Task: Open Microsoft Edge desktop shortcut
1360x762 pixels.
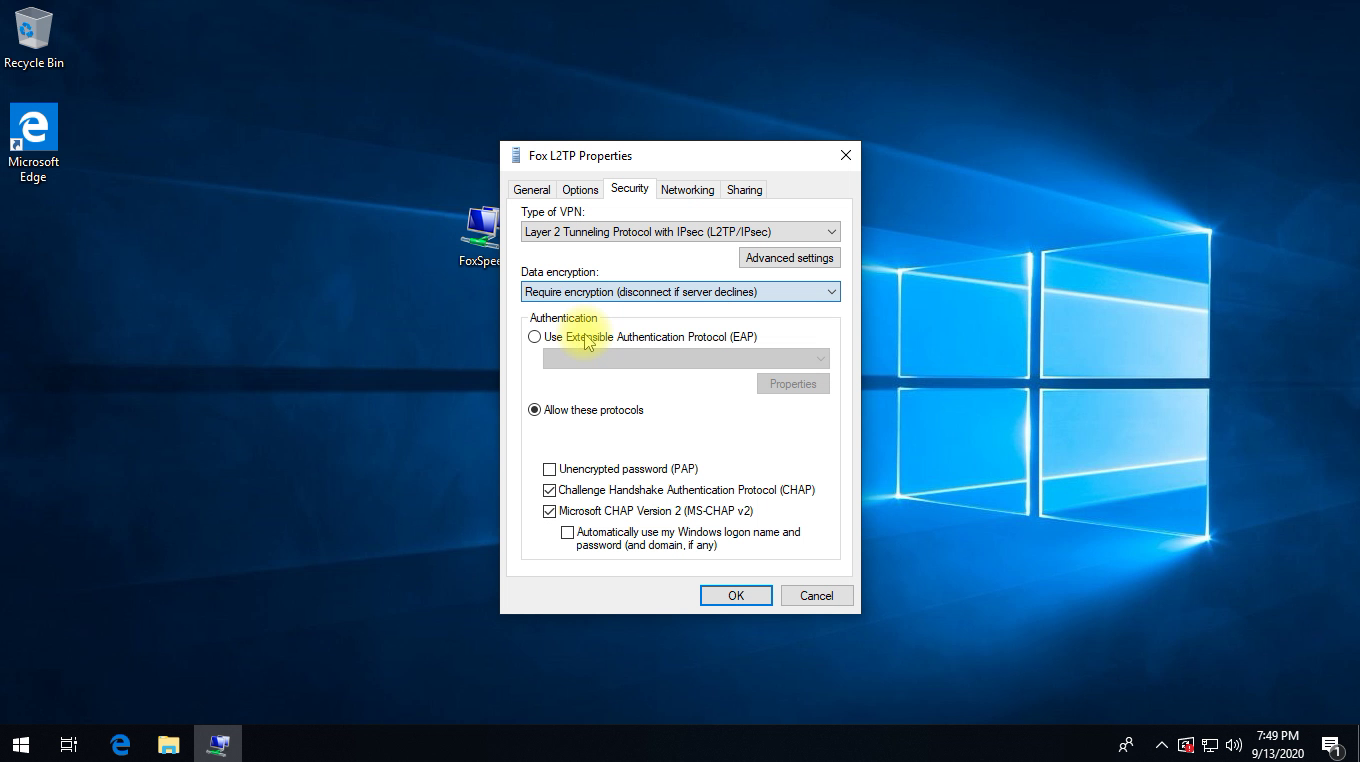Action: click(33, 142)
